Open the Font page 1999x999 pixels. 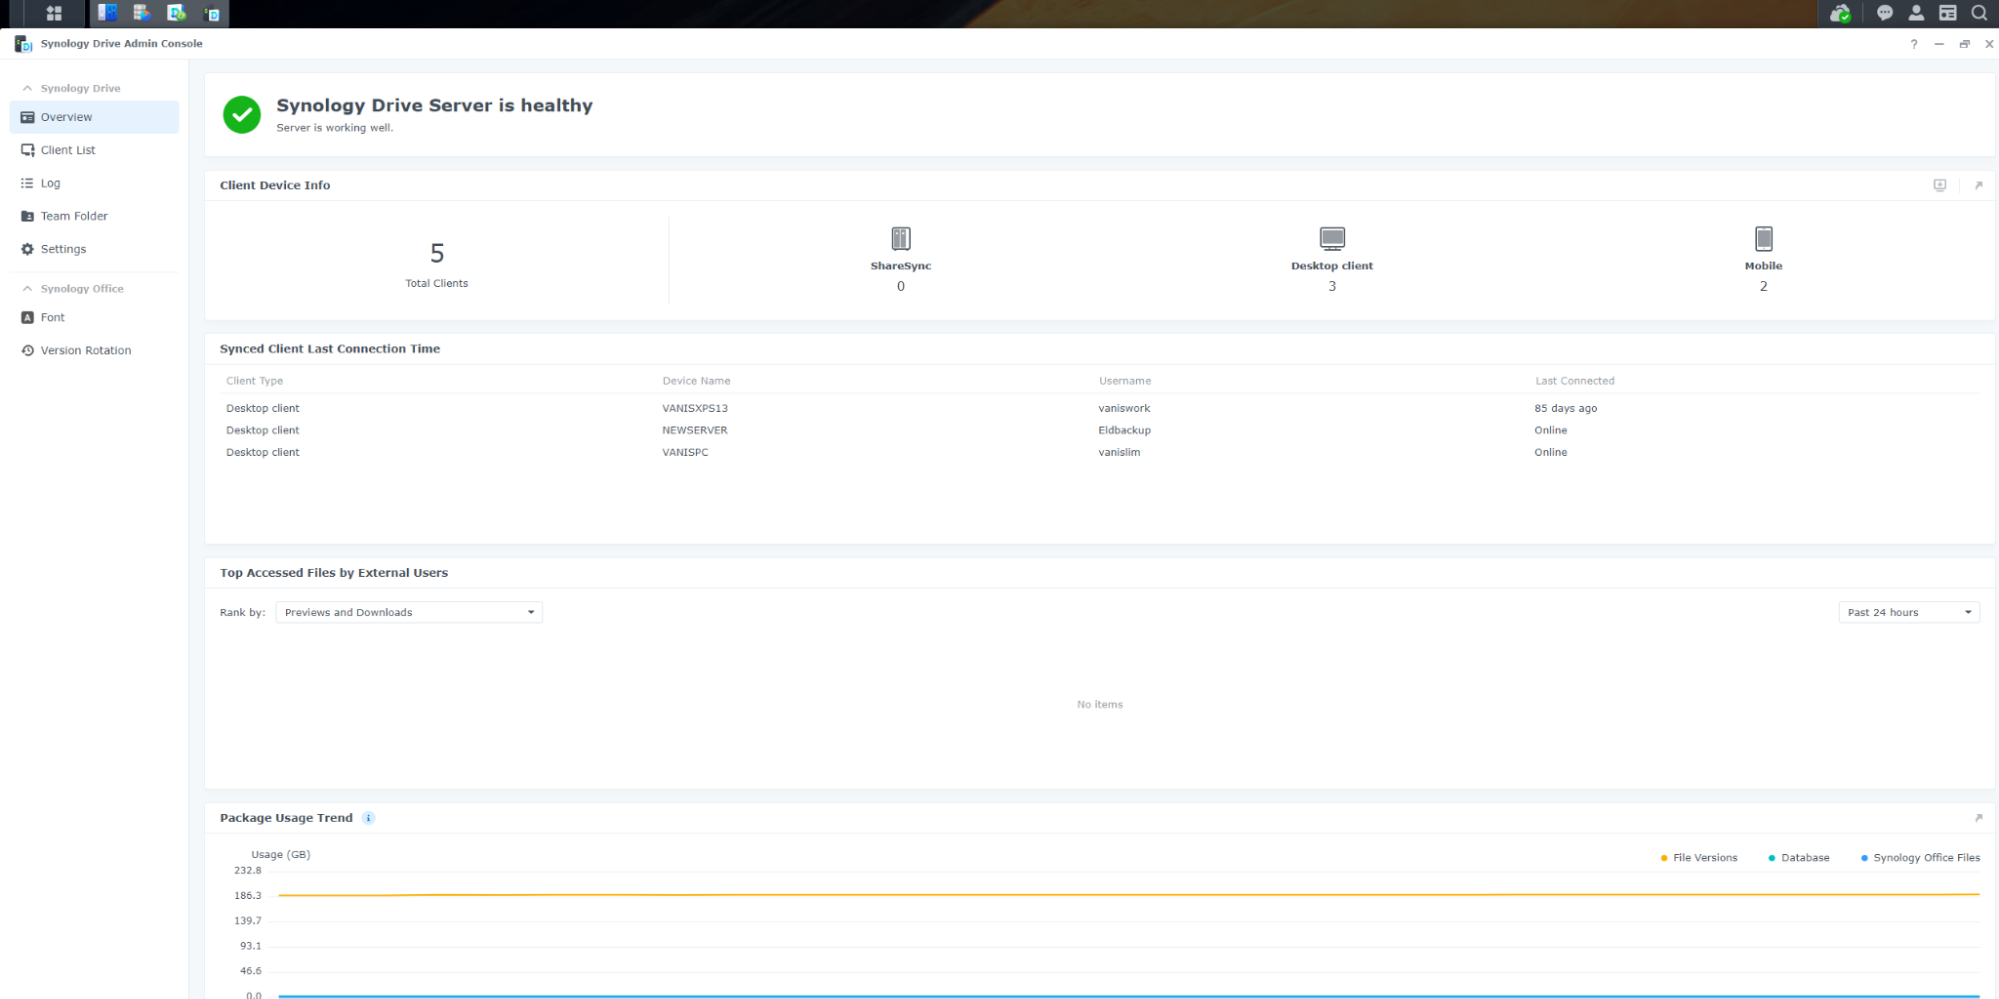(x=94, y=317)
